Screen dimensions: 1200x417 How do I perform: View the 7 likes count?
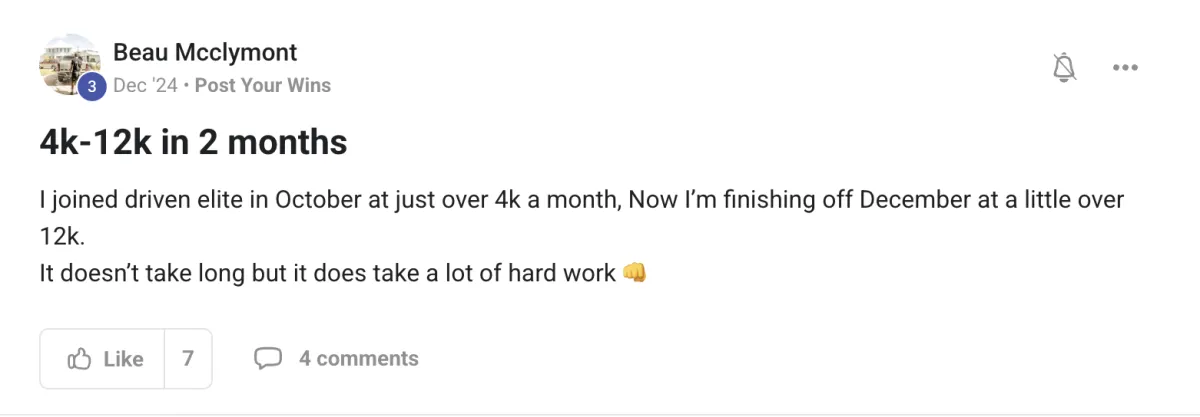(x=188, y=358)
